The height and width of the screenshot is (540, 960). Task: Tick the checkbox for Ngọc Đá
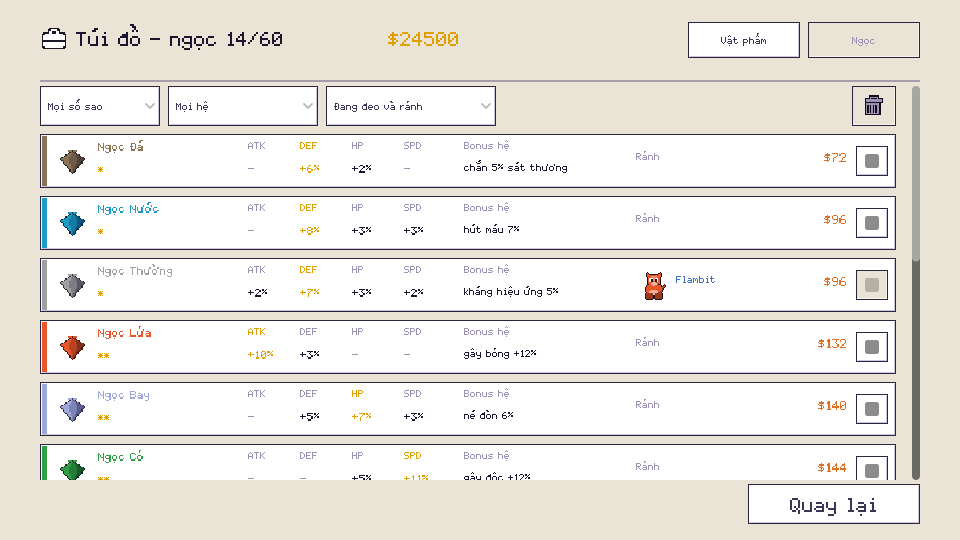tap(872, 161)
